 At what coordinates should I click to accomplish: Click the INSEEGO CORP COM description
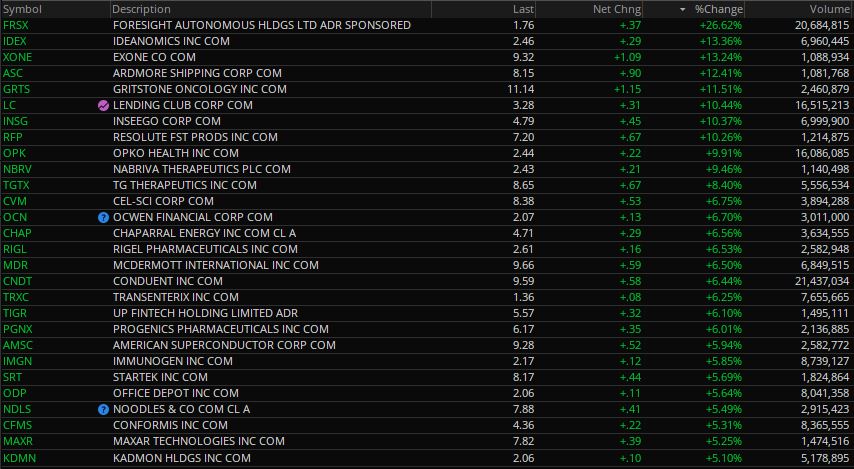167,121
